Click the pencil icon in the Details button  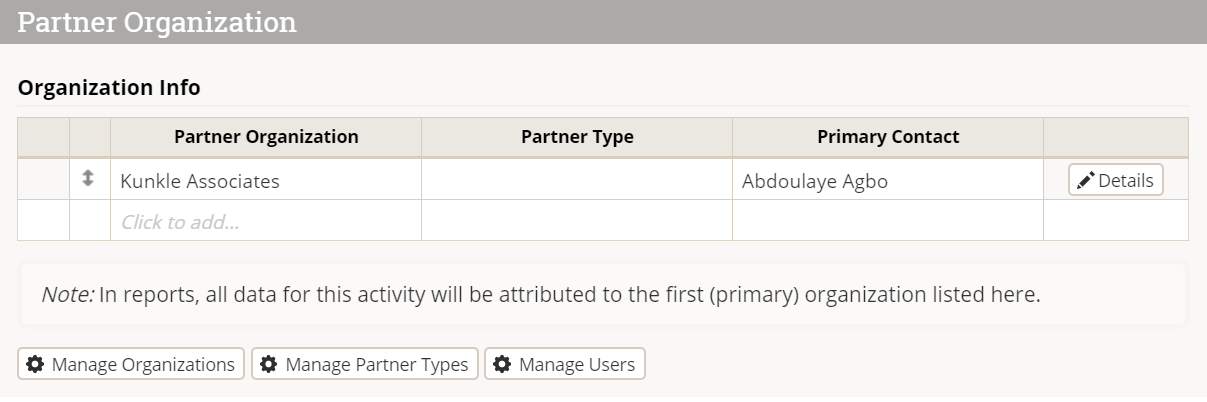pos(1085,181)
